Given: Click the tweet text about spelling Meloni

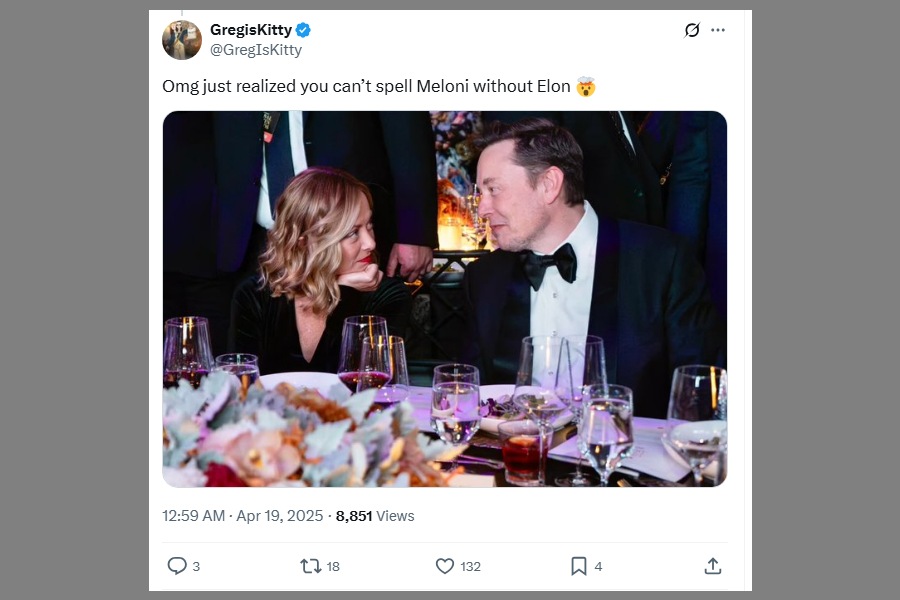Looking at the screenshot, I should 366,87.
